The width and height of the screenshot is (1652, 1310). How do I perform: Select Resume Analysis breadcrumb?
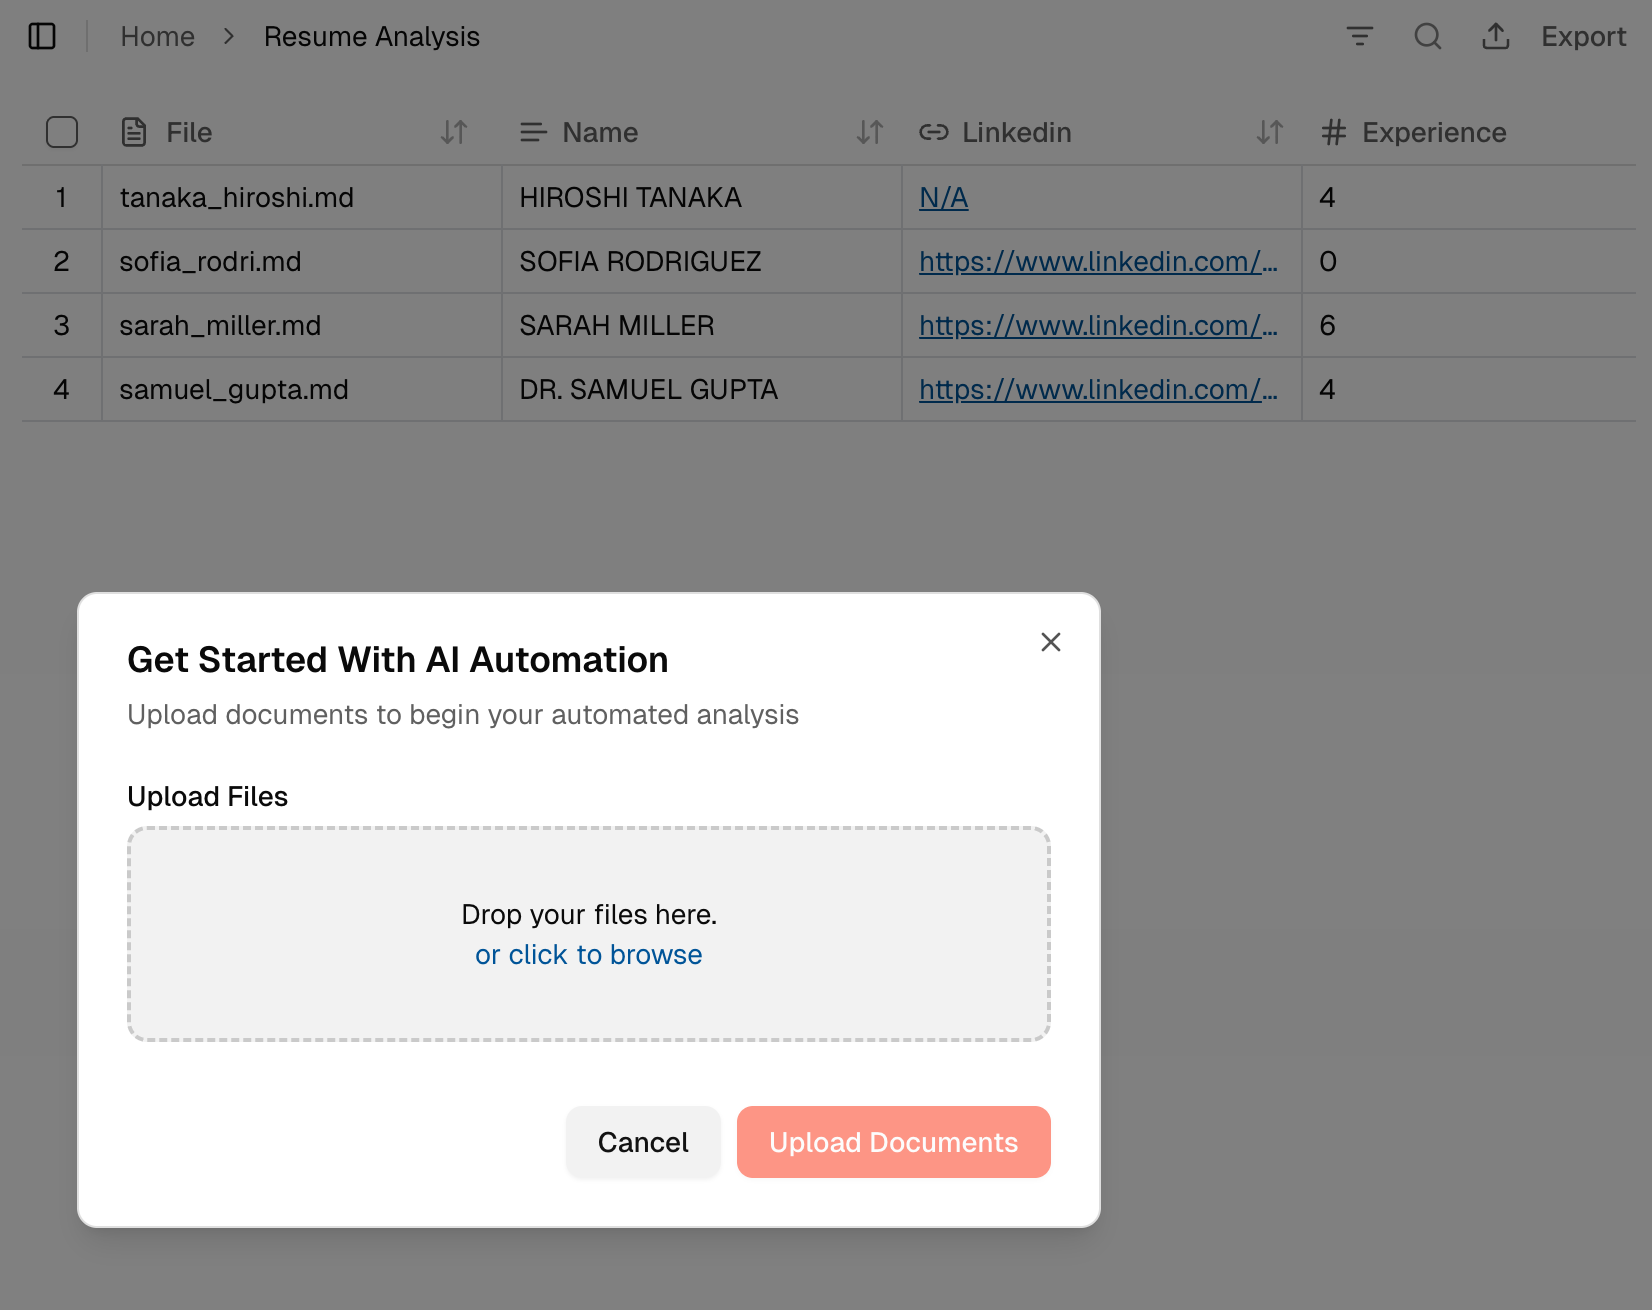pyautogui.click(x=371, y=37)
